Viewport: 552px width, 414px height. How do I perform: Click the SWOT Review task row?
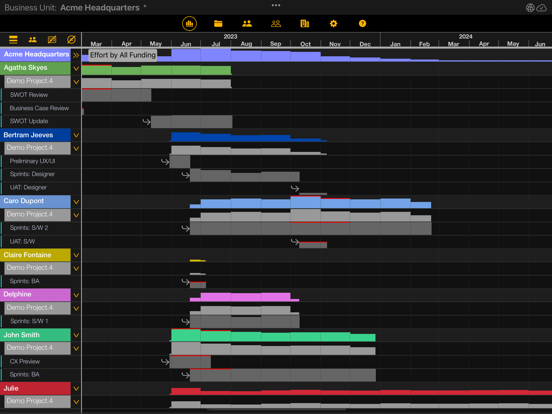click(x=41, y=95)
